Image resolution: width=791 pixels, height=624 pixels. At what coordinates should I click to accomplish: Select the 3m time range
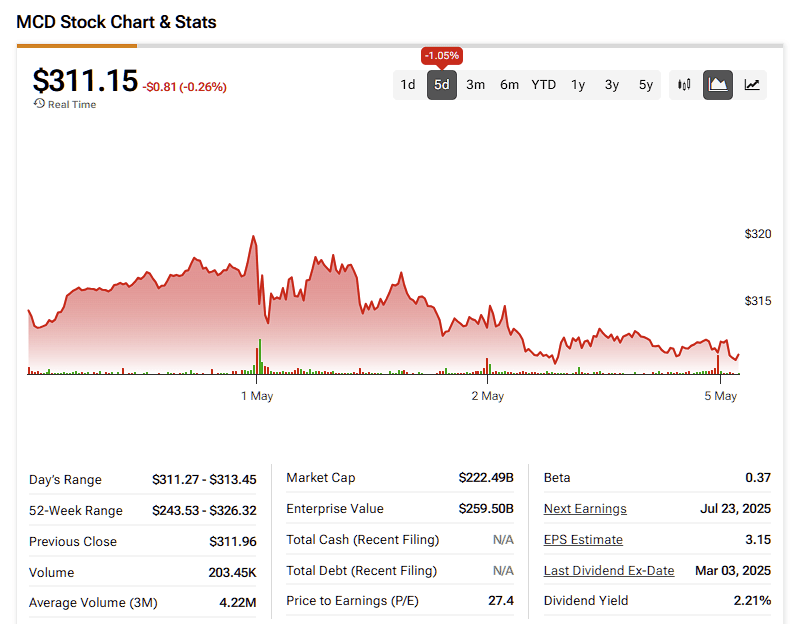click(475, 85)
